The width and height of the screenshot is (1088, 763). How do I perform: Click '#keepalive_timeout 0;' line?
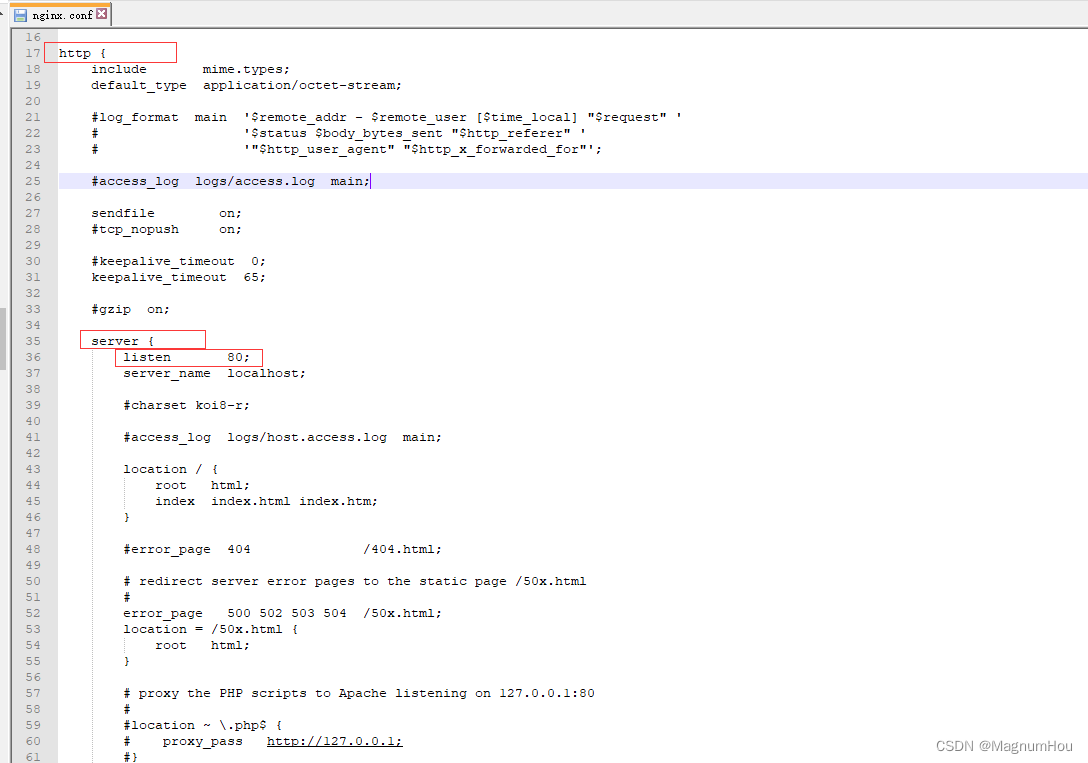click(x=178, y=261)
